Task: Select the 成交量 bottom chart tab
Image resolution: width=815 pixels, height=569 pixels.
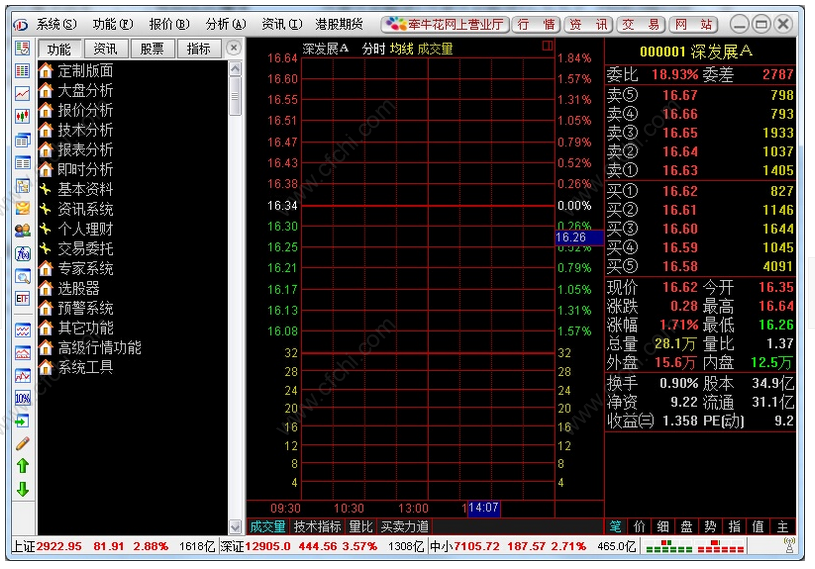Action: (x=268, y=526)
